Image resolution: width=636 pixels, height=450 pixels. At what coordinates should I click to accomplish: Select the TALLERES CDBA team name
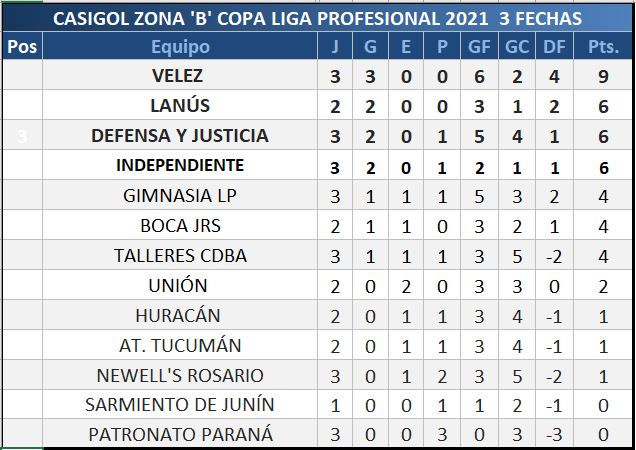tap(181, 255)
